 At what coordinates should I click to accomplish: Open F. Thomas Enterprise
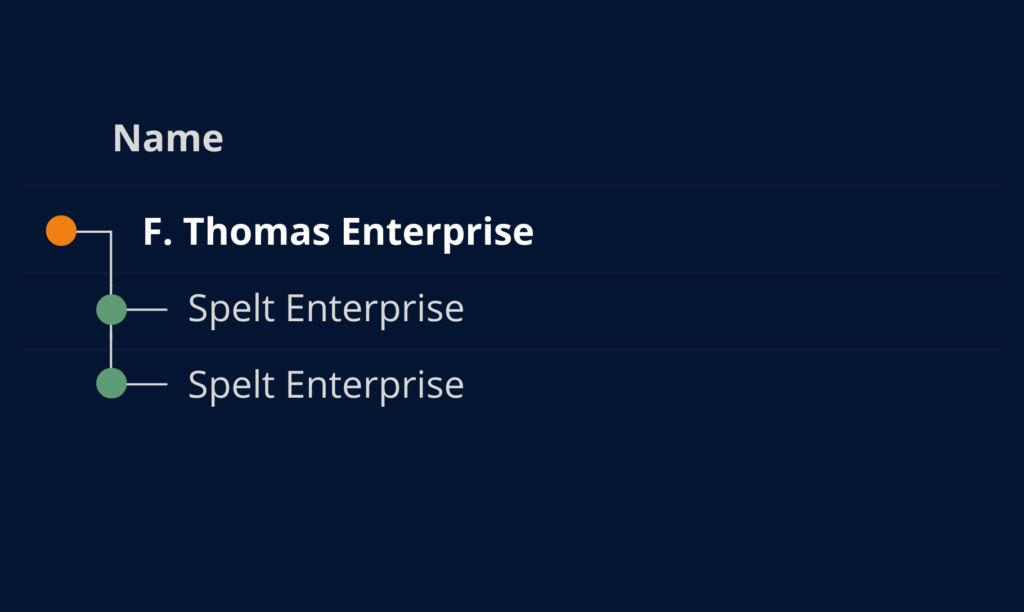click(x=338, y=232)
